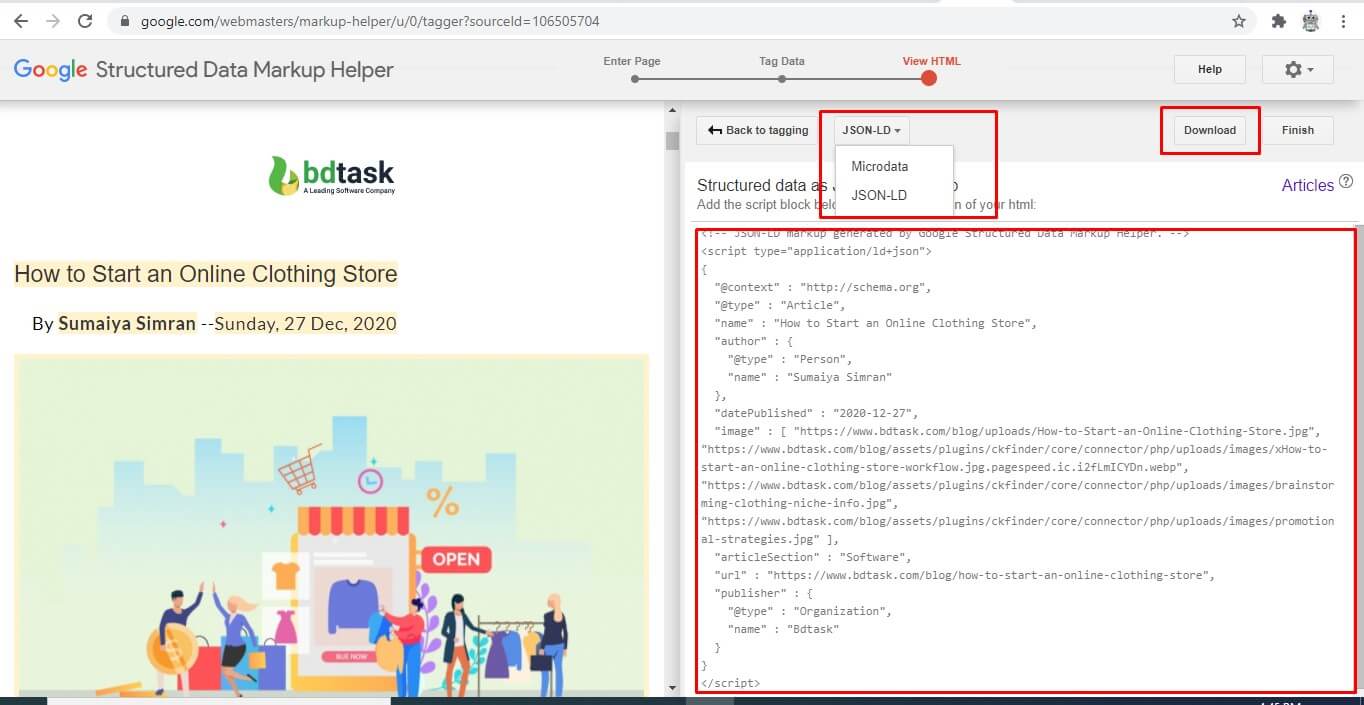The image size is (1364, 705).
Task: Select Microdata from format menu
Action: point(879,166)
